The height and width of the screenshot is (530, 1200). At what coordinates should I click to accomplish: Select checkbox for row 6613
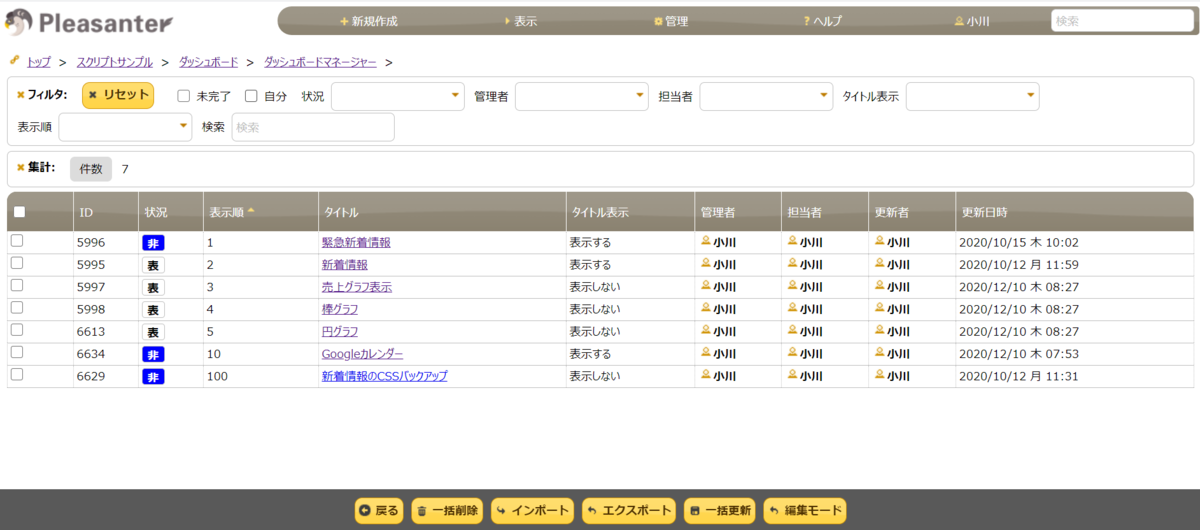pos(17,330)
